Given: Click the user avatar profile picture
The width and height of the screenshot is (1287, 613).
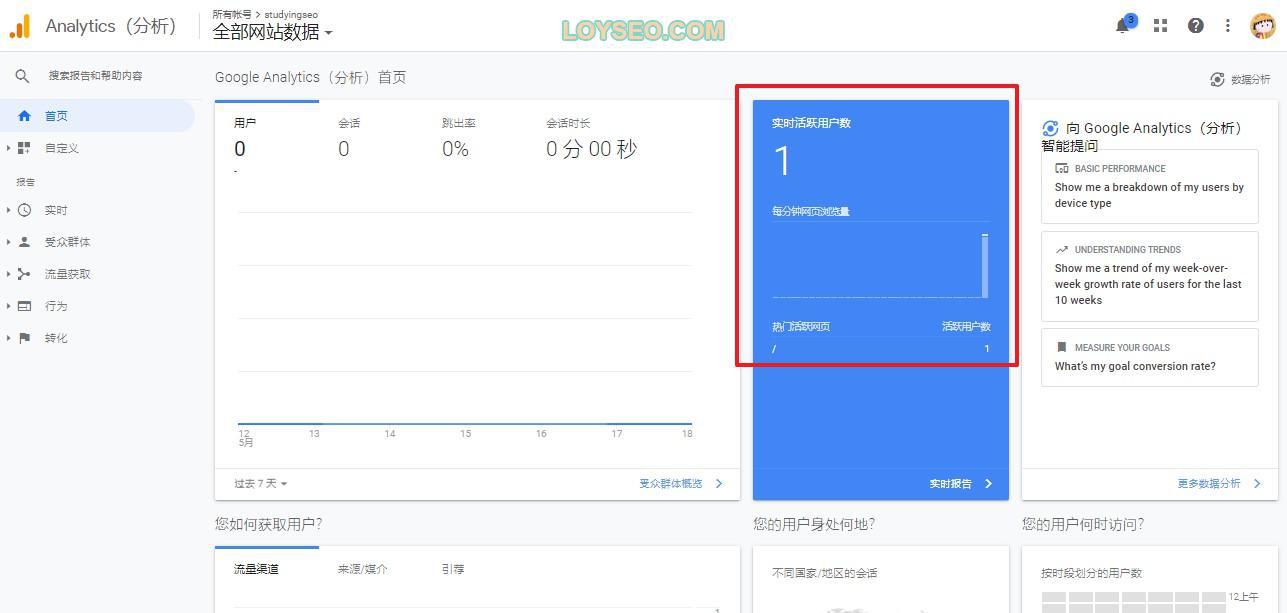Looking at the screenshot, I should click(x=1263, y=26).
